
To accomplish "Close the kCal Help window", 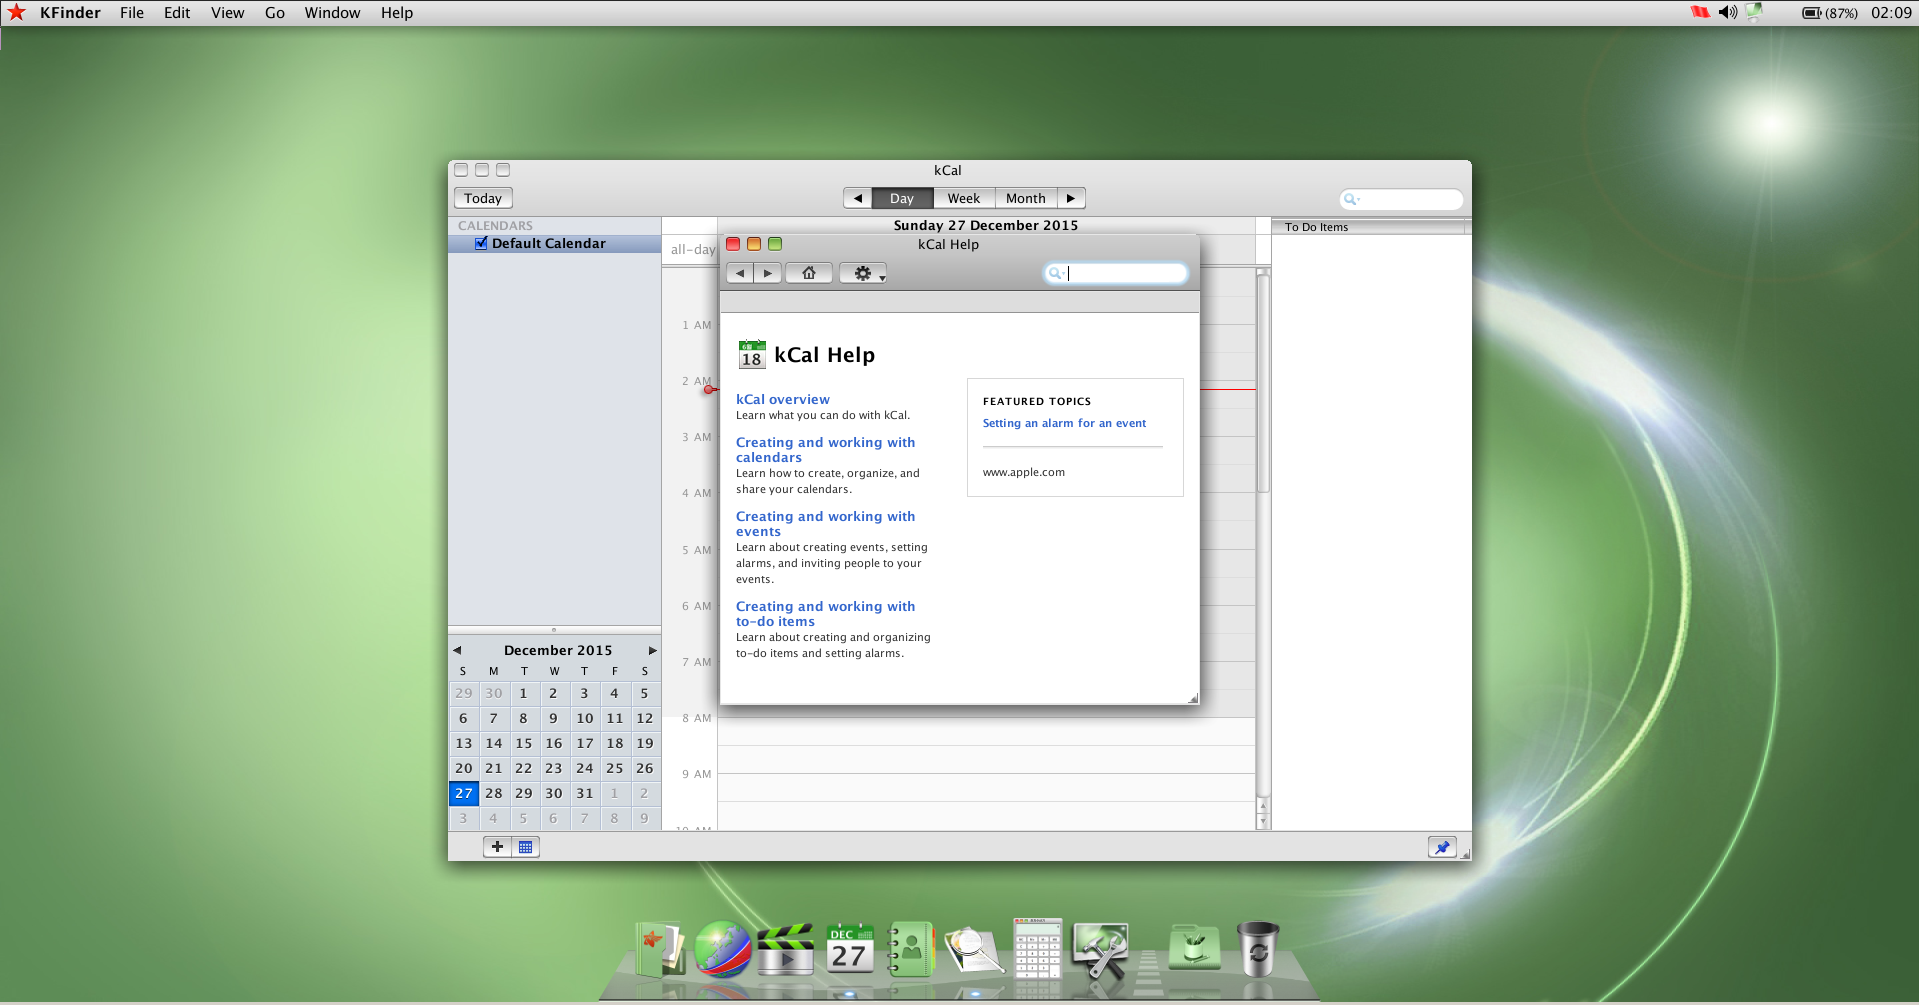I will click(733, 244).
